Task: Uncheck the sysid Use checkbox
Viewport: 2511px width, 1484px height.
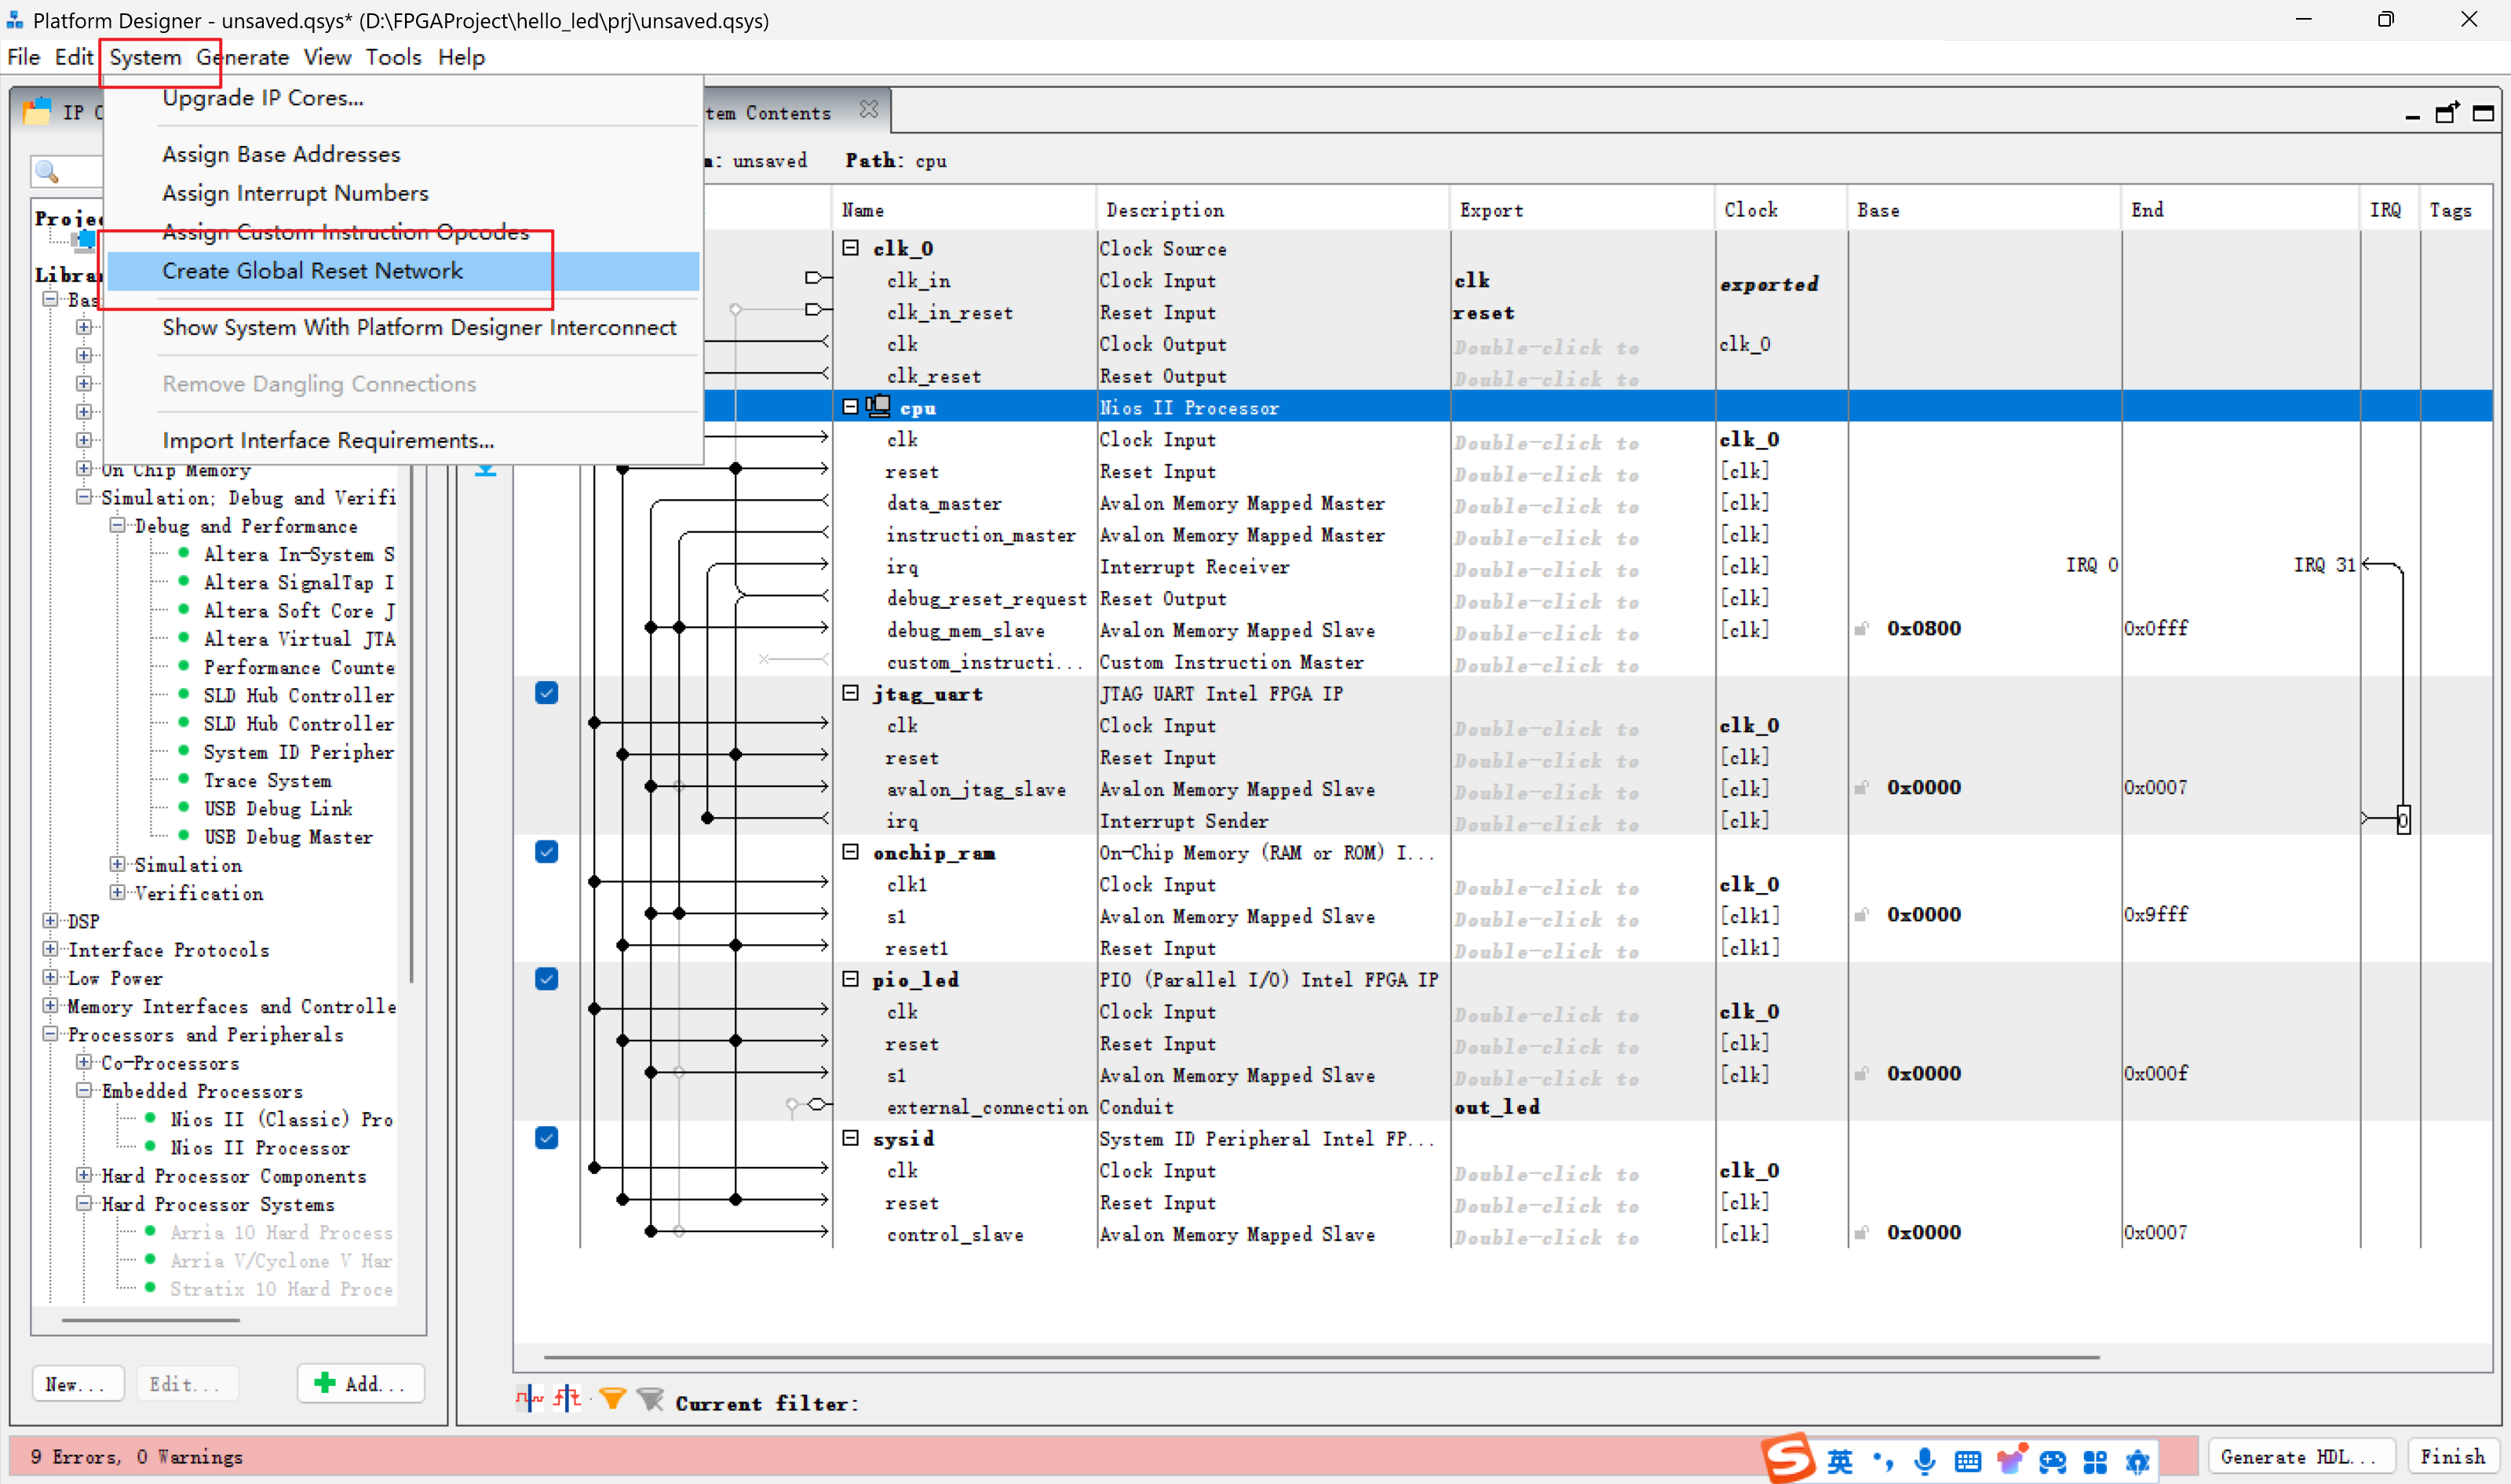Action: pos(546,1138)
